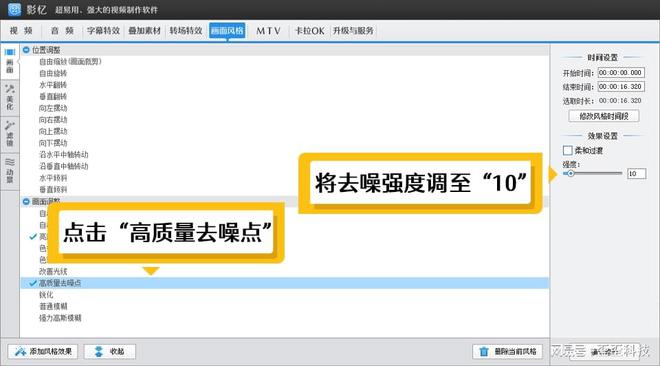Select the 改善光线 effect
Screen dimensions: 660x366
[53, 272]
